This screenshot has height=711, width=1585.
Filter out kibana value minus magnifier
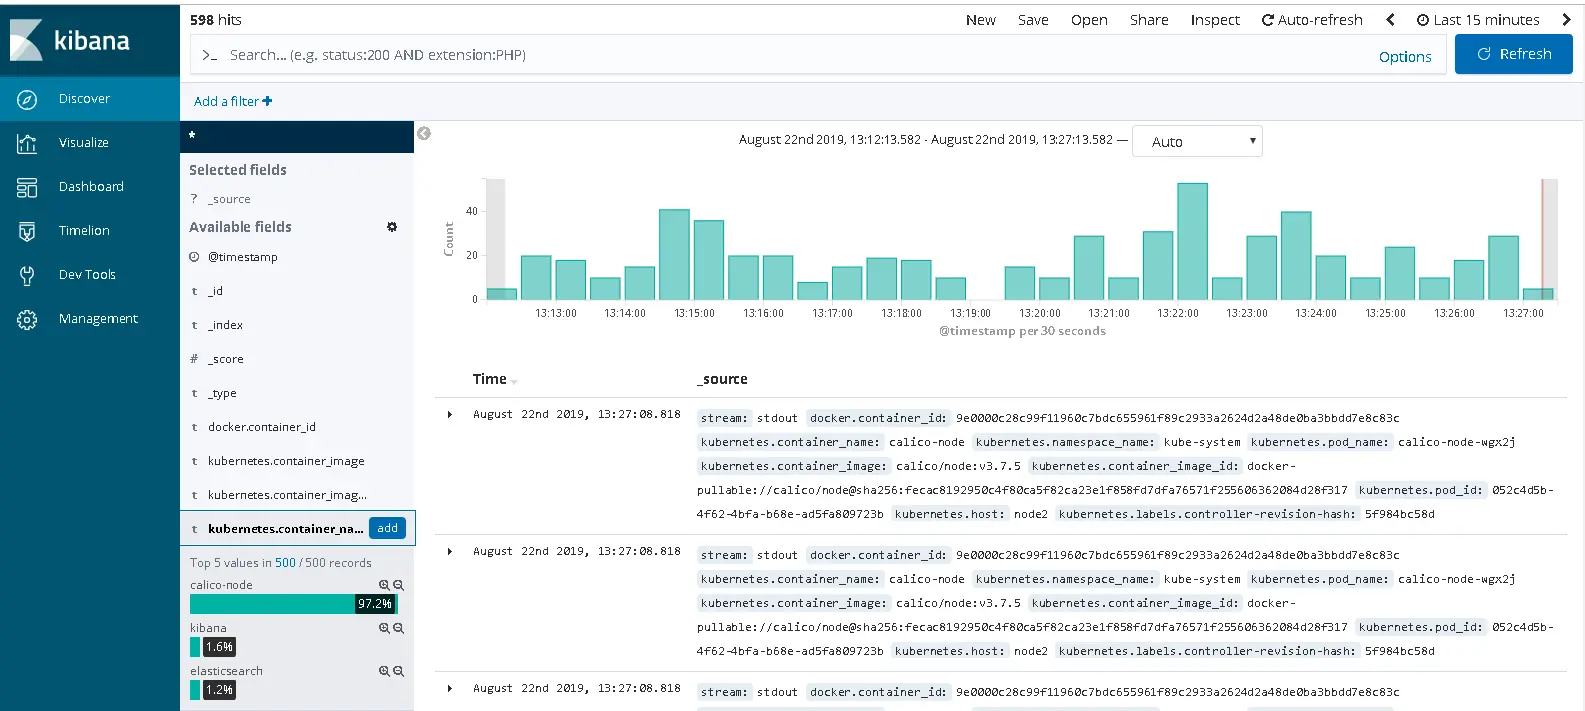pyautogui.click(x=398, y=628)
